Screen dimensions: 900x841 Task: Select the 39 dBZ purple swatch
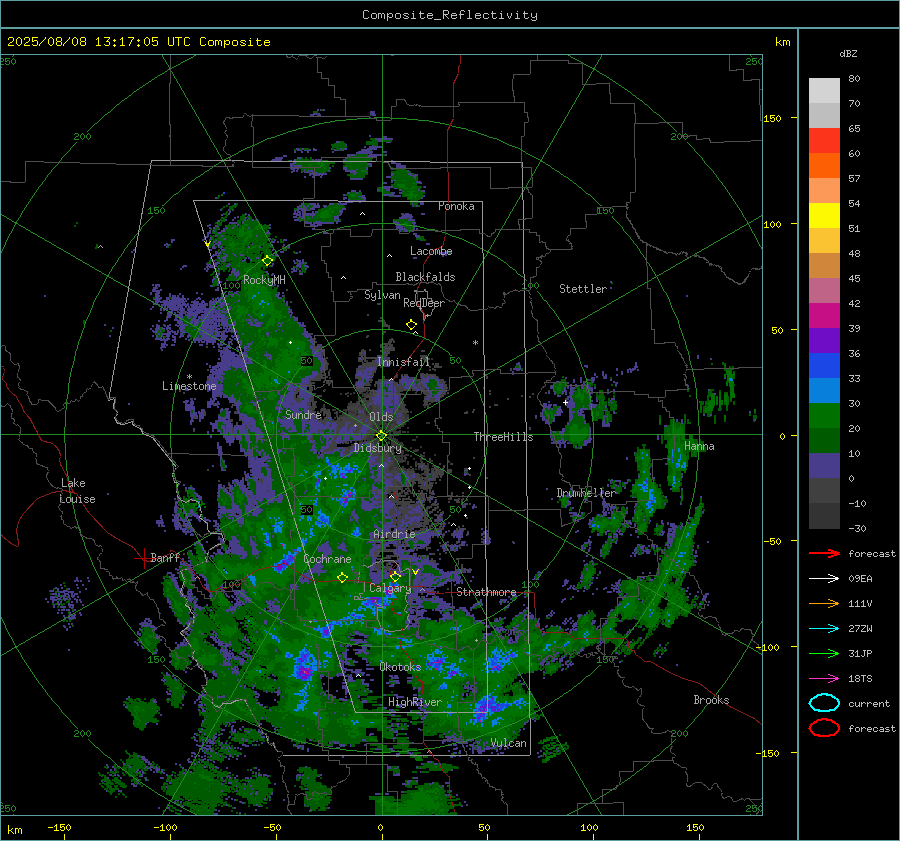824,340
